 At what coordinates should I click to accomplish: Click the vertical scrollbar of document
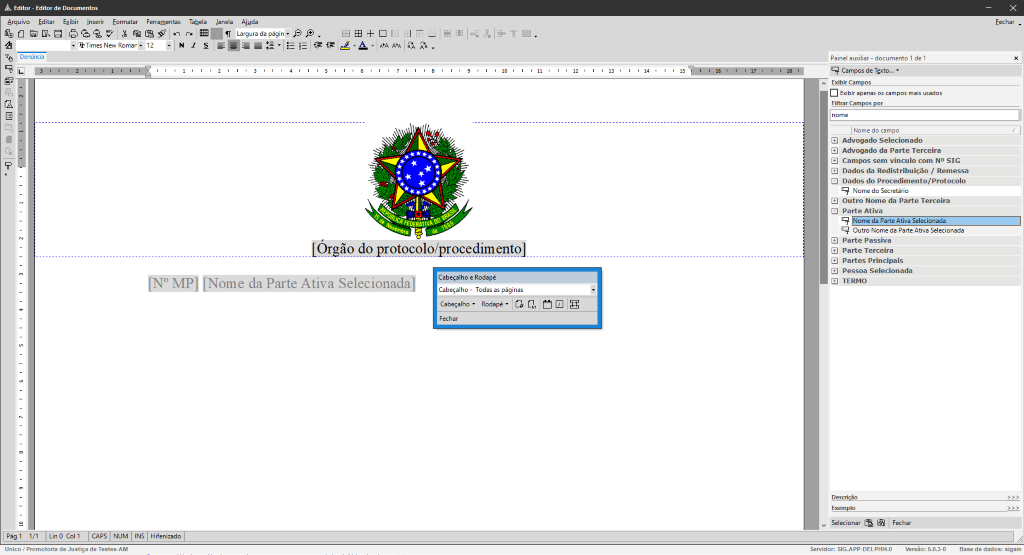click(x=824, y=304)
